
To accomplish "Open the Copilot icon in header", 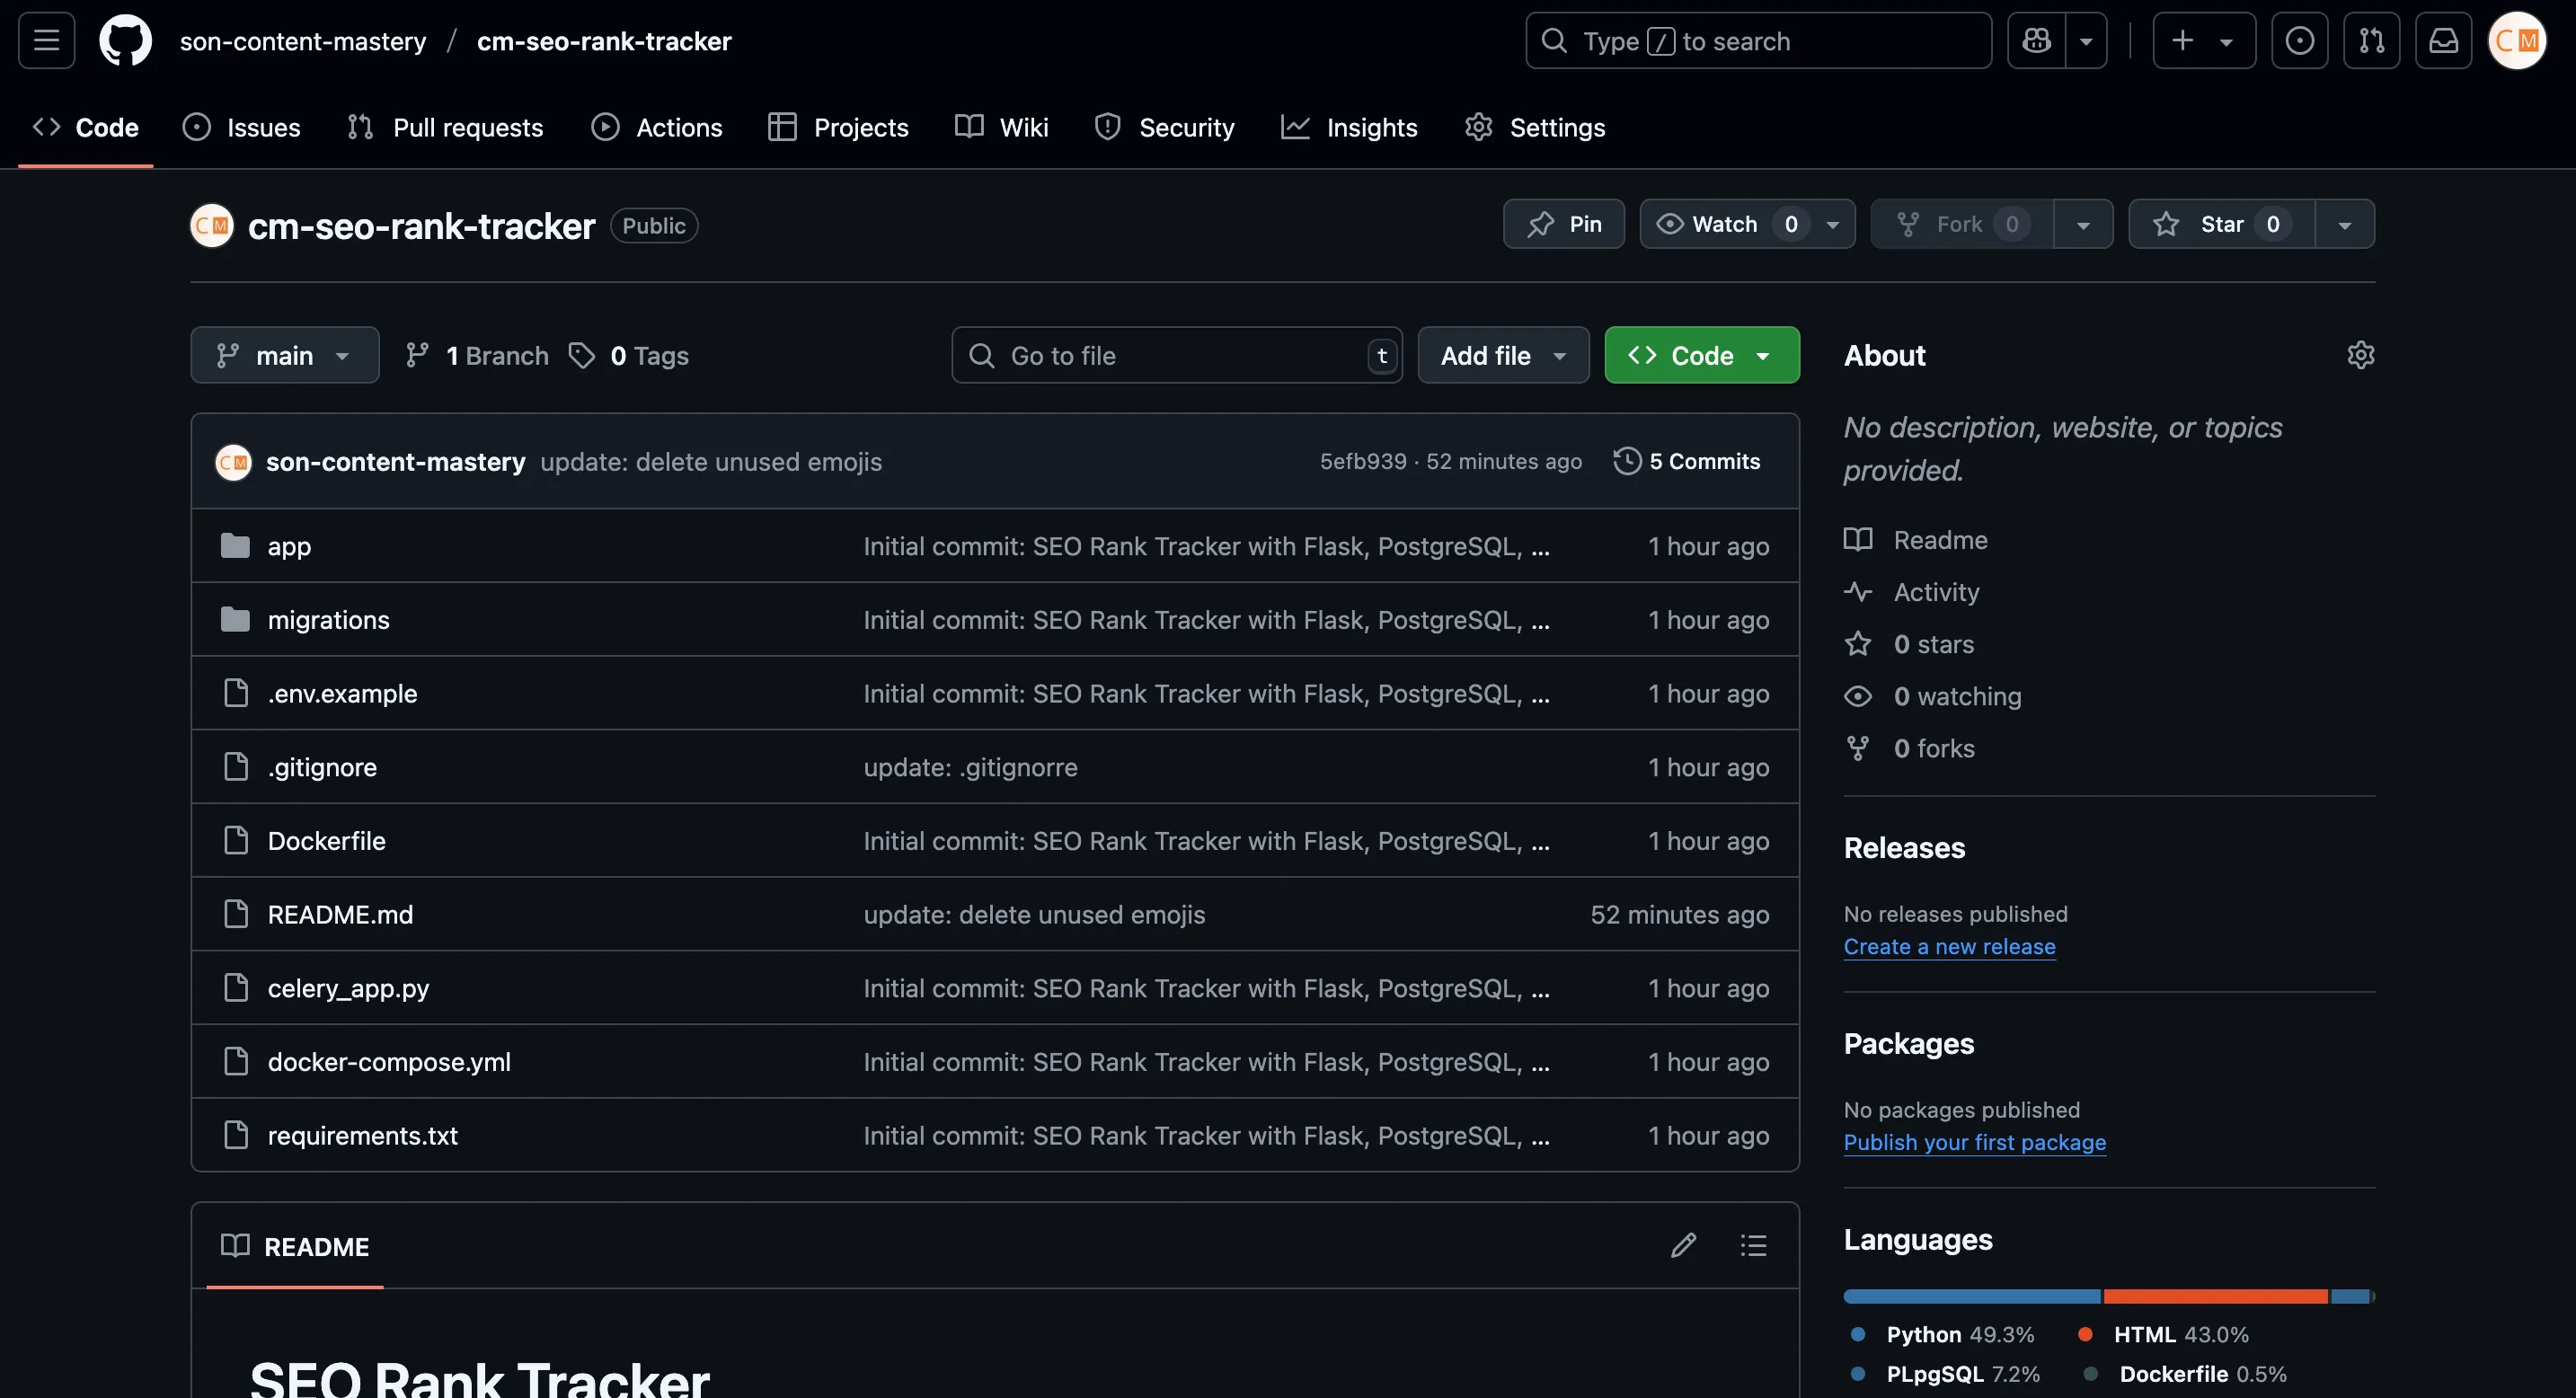I will coord(2036,41).
